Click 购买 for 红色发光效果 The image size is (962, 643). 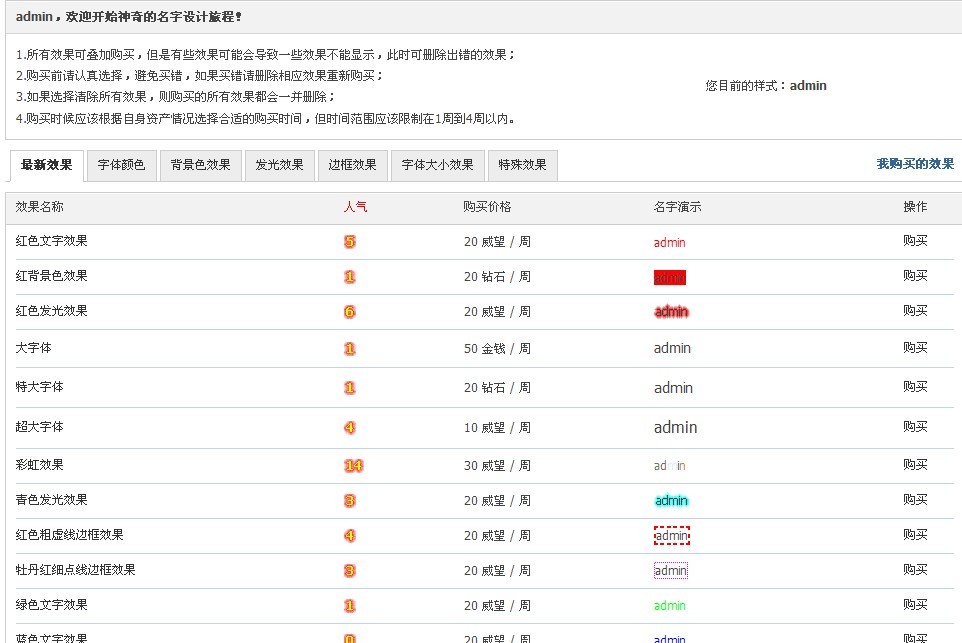tap(915, 311)
